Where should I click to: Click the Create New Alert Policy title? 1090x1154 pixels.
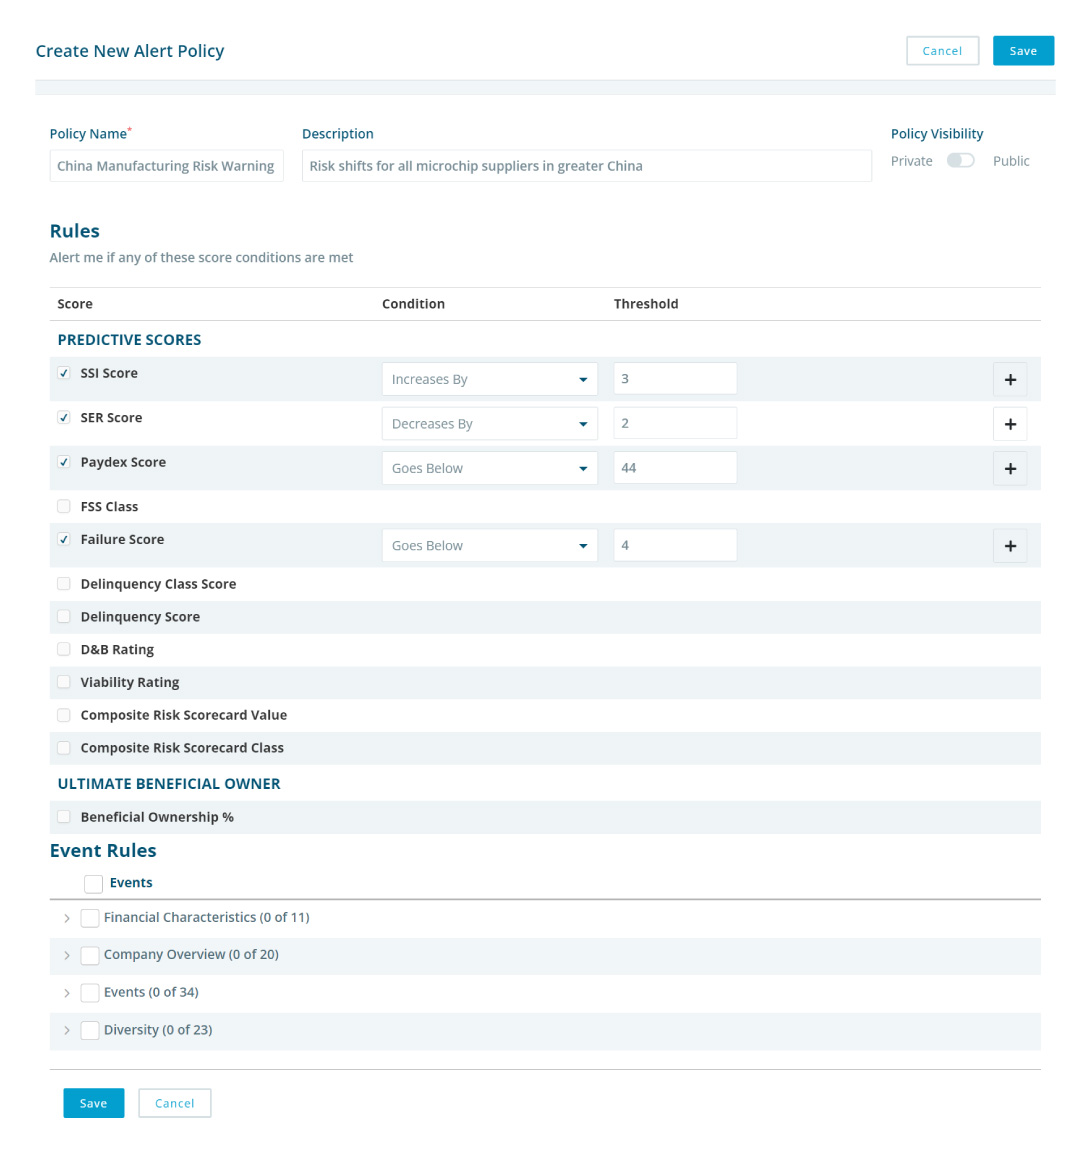pyautogui.click(x=130, y=51)
